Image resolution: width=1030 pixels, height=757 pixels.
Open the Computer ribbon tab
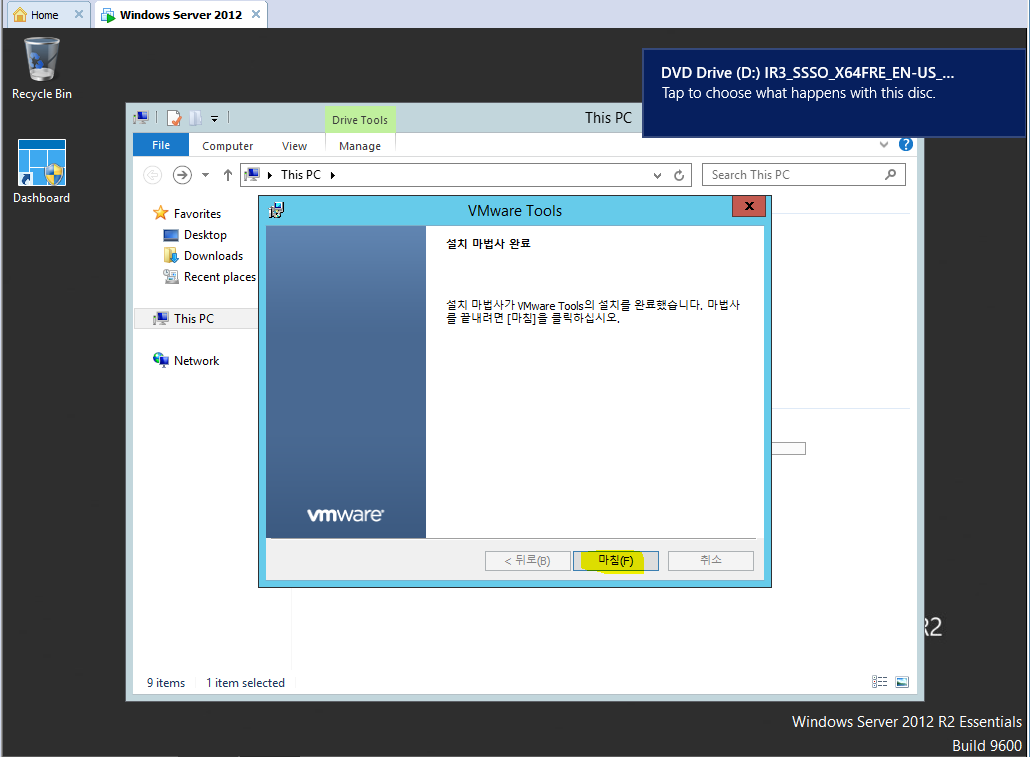click(x=227, y=146)
